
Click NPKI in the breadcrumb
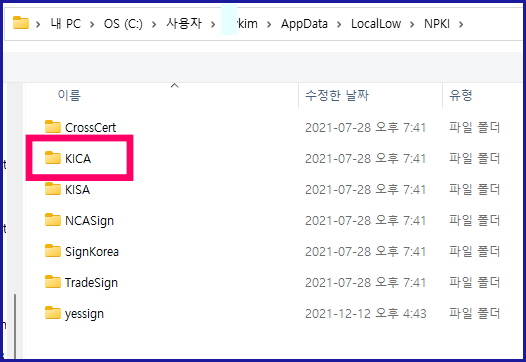437,24
